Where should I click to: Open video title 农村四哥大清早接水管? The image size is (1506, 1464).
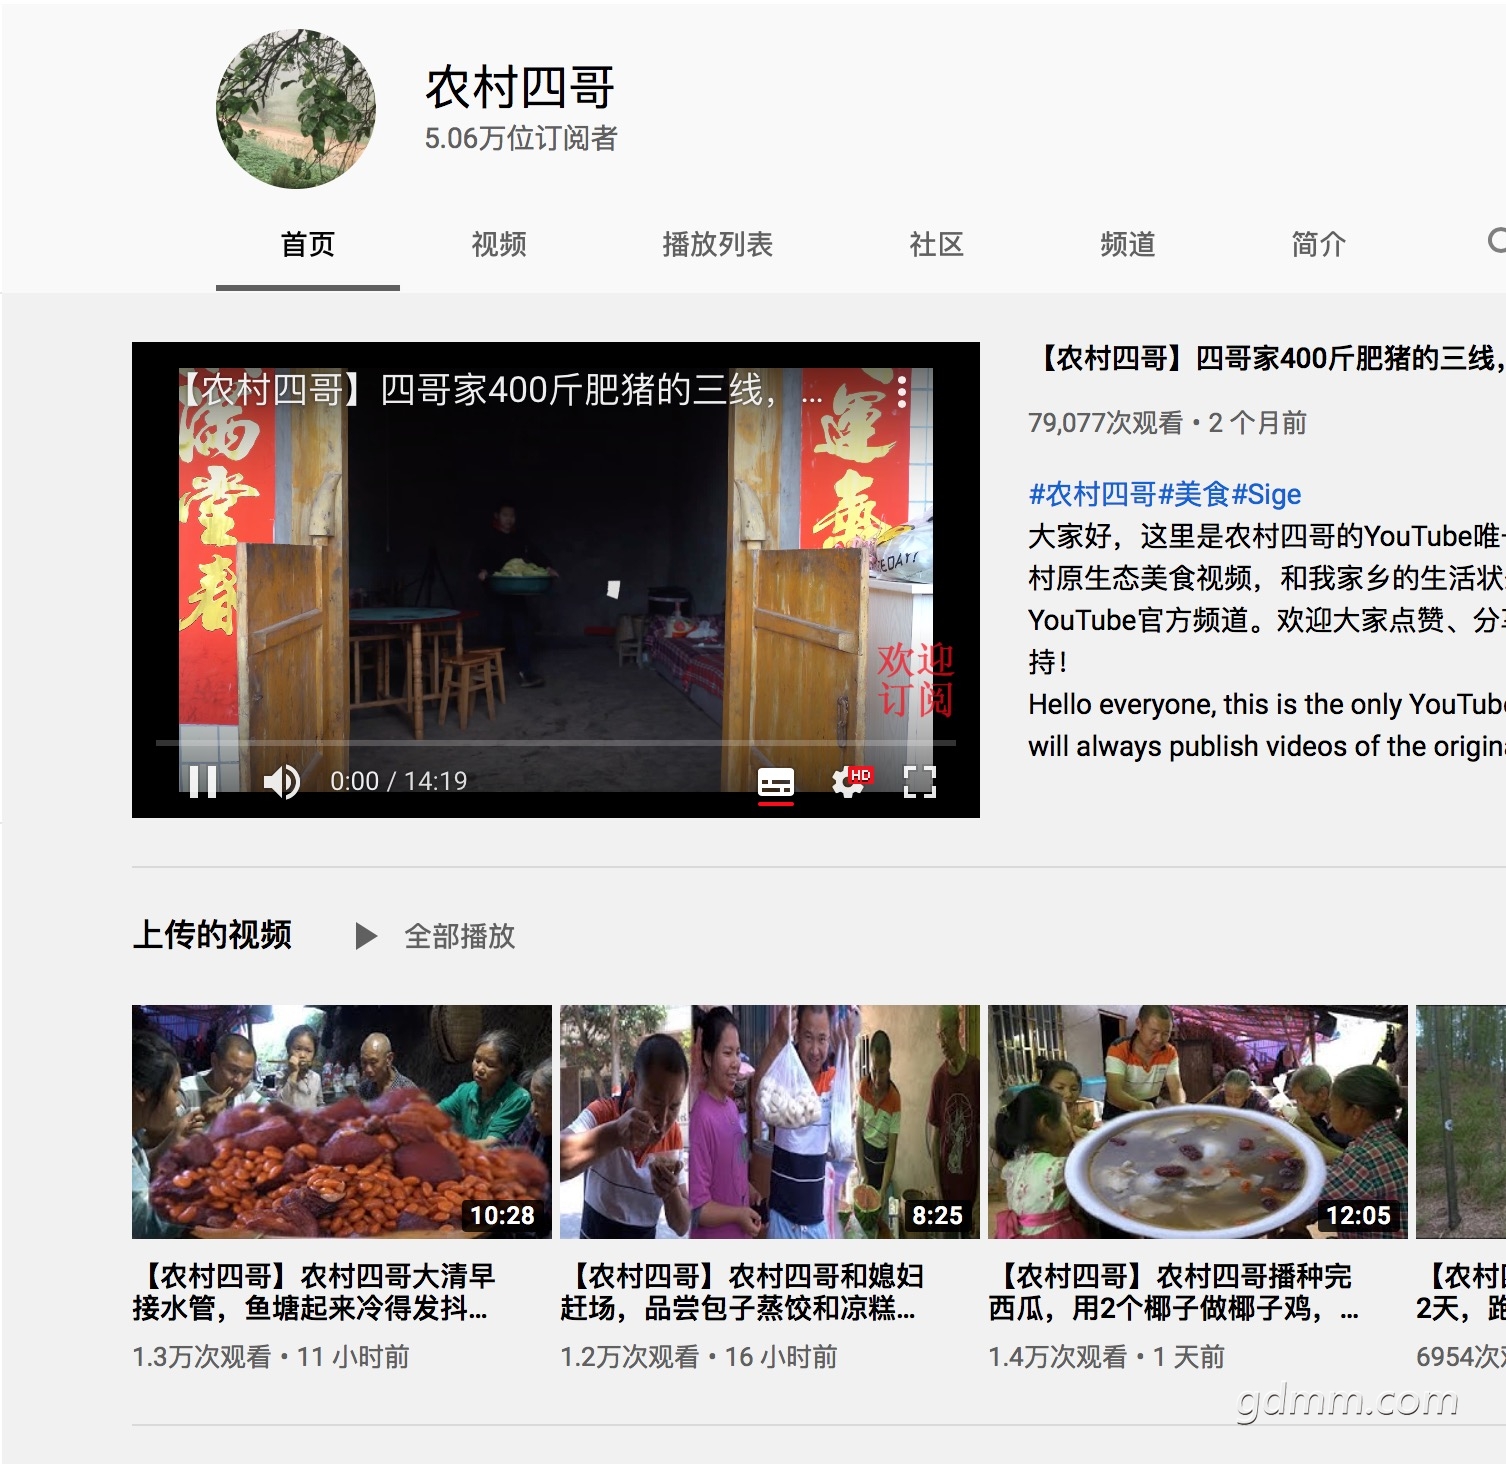pos(314,1291)
